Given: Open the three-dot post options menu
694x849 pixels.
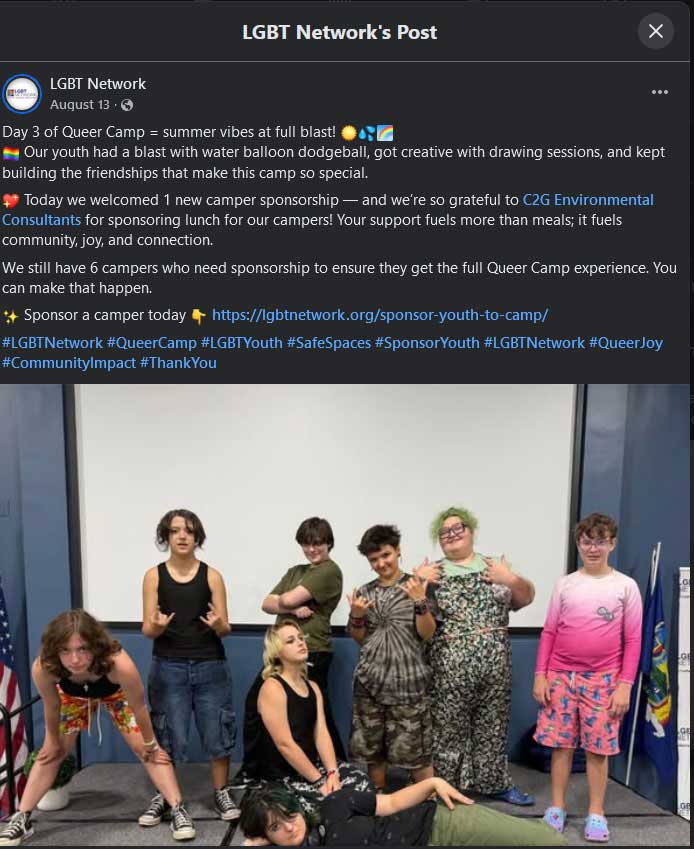Looking at the screenshot, I should (659, 92).
